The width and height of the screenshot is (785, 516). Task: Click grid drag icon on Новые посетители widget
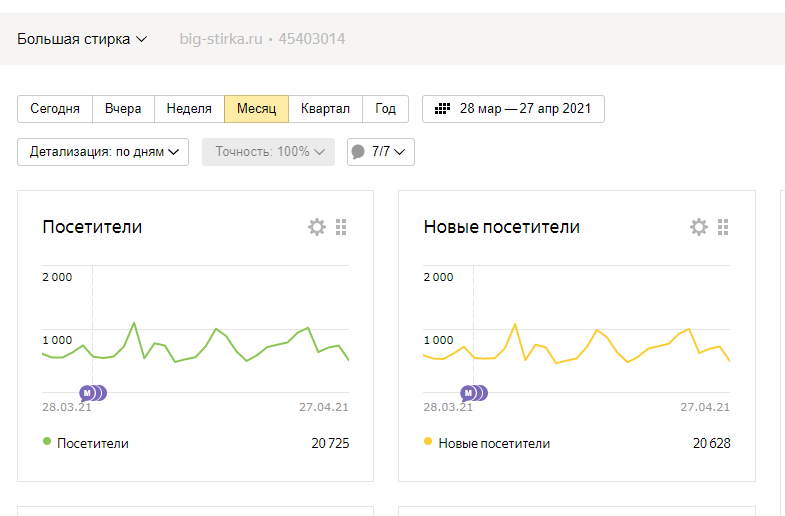click(x=723, y=227)
